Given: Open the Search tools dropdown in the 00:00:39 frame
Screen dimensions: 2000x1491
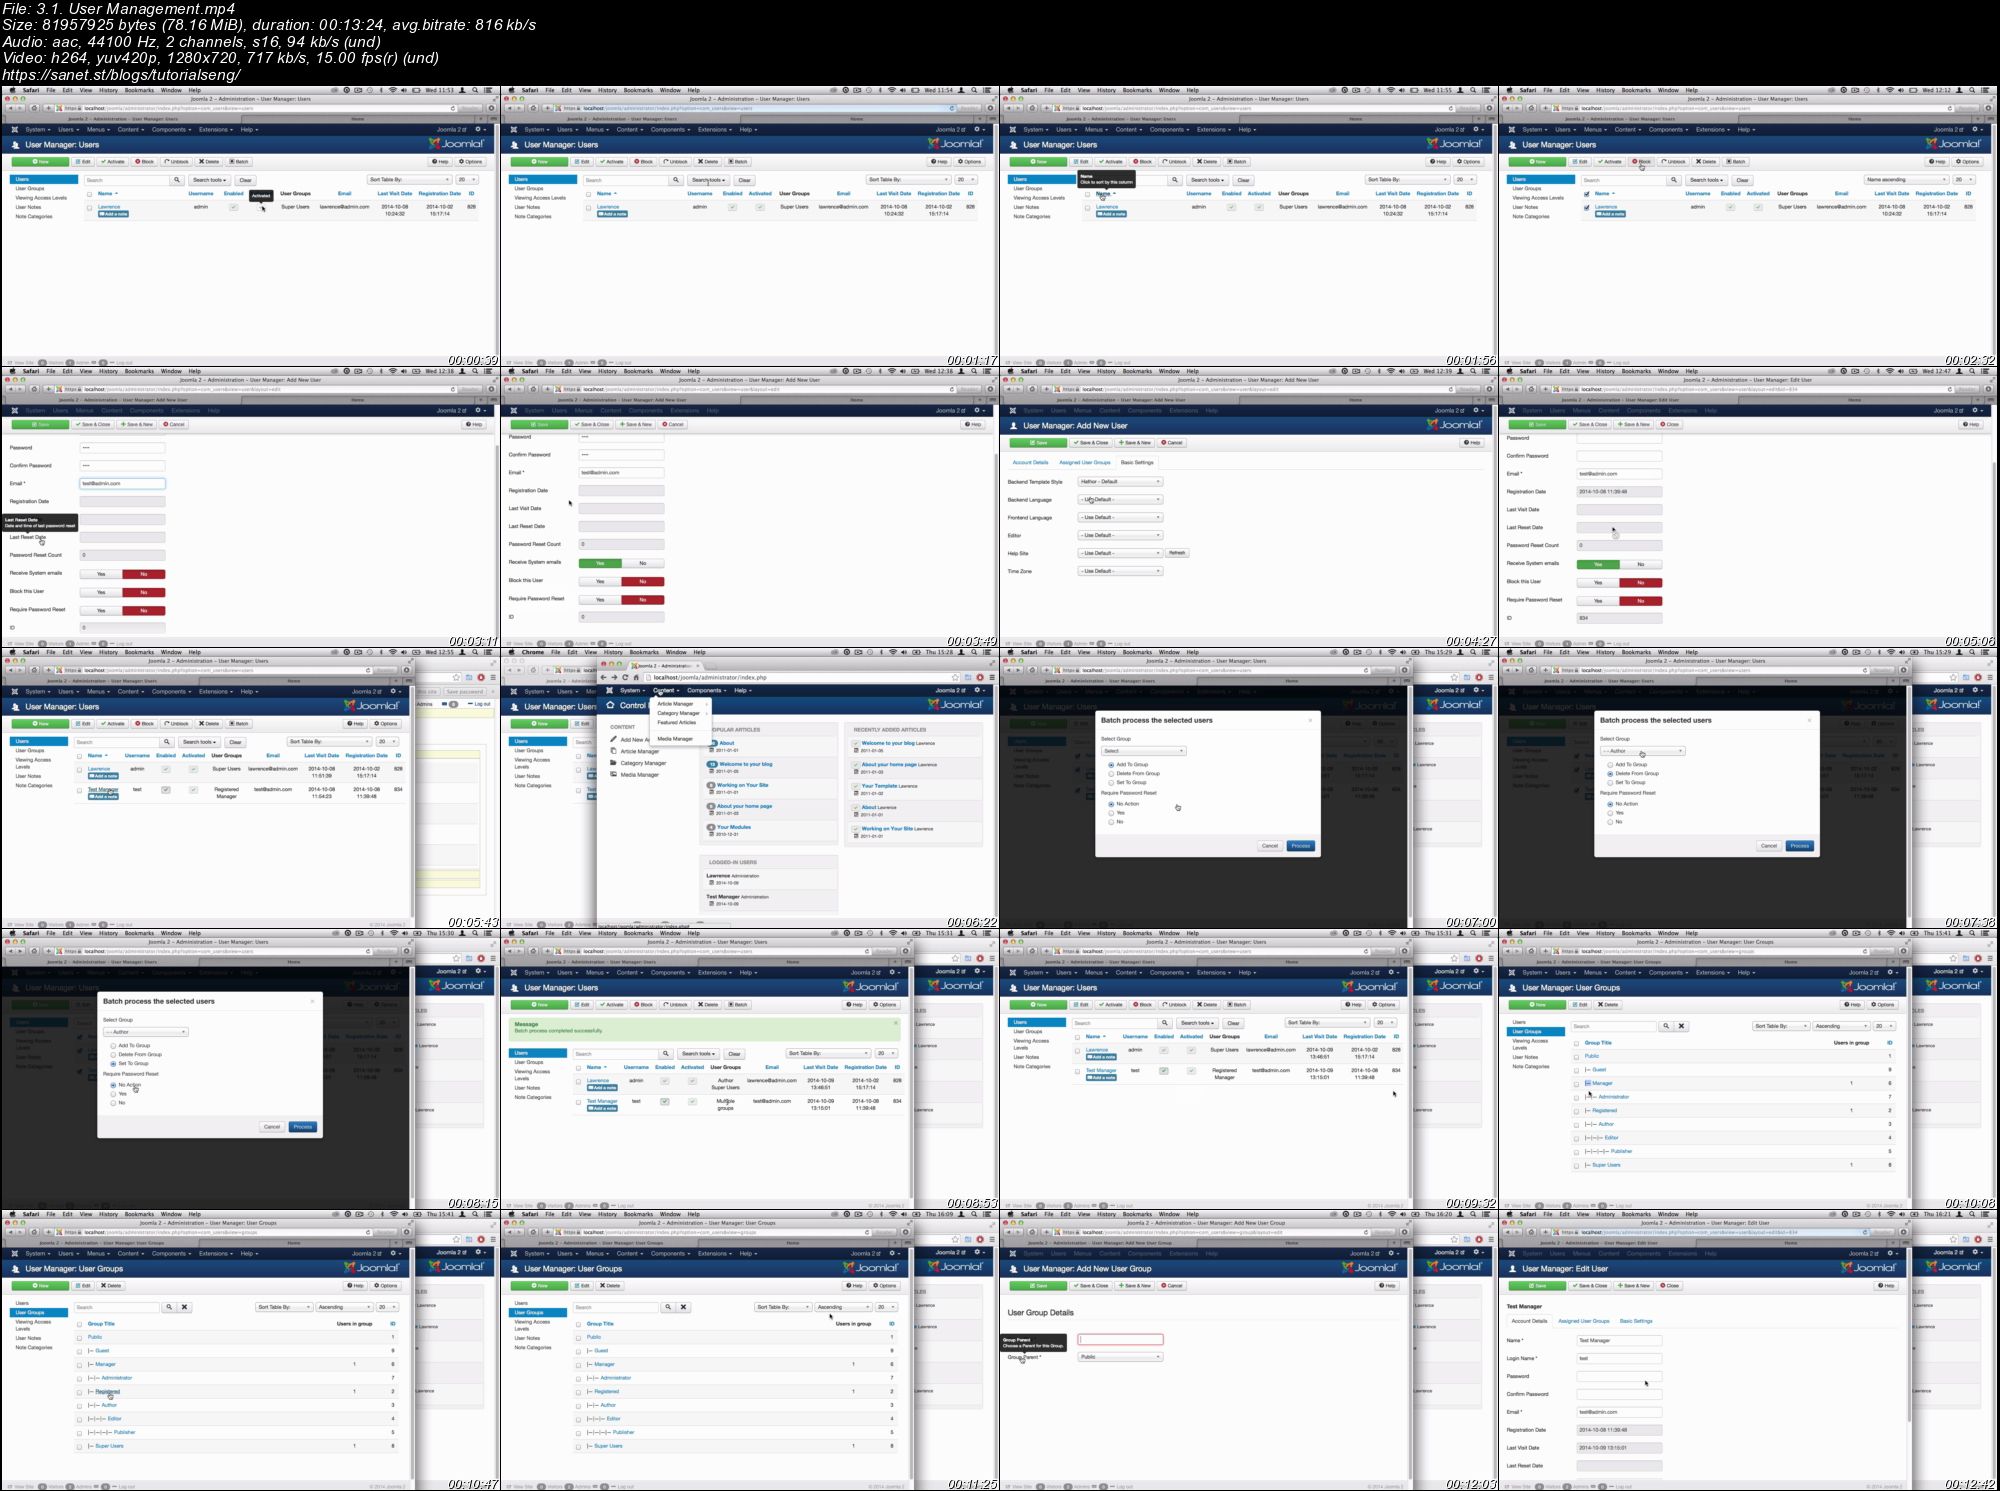Looking at the screenshot, I should (210, 180).
